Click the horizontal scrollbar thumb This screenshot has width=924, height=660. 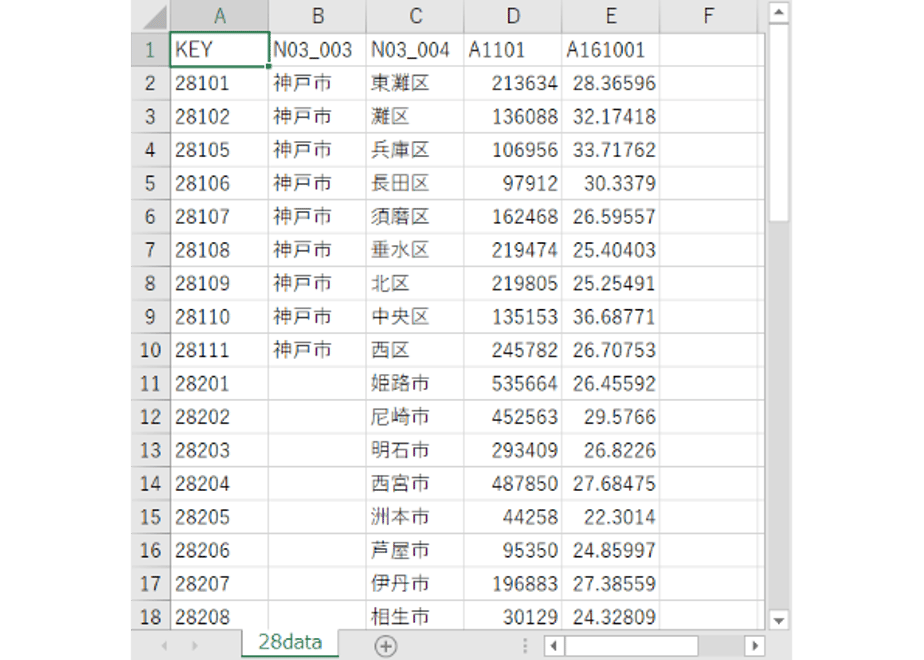click(x=632, y=645)
